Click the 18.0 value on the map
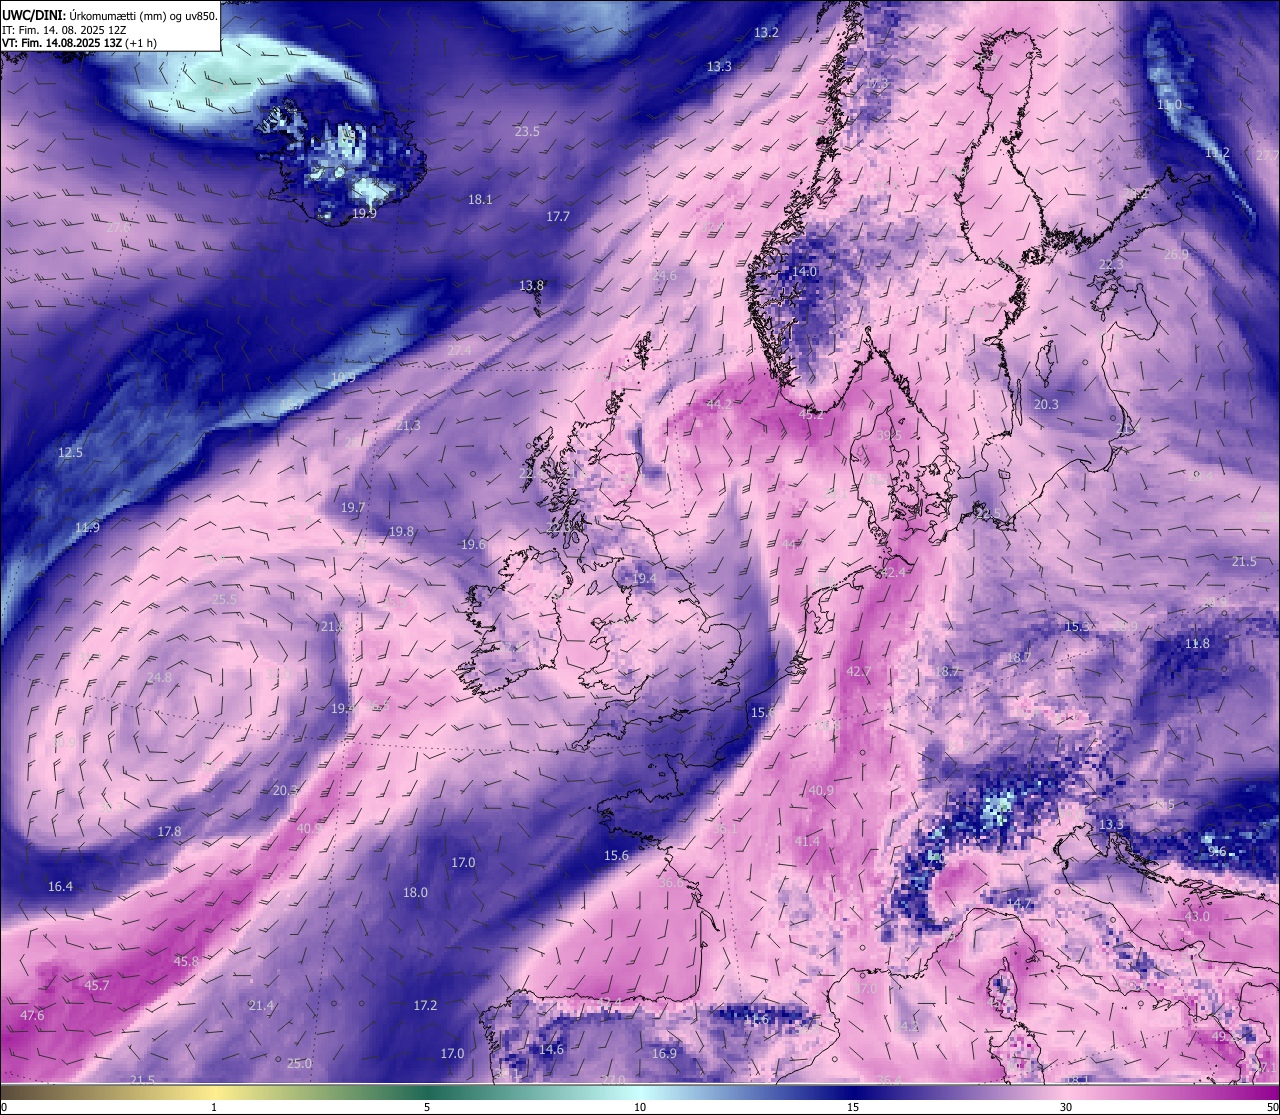This screenshot has height=1115, width=1280. click(415, 893)
